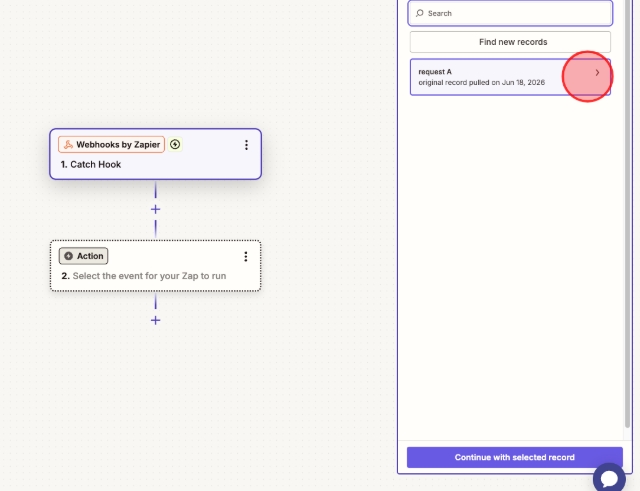Click Find new records button
This screenshot has height=491, width=640.
(x=510, y=42)
